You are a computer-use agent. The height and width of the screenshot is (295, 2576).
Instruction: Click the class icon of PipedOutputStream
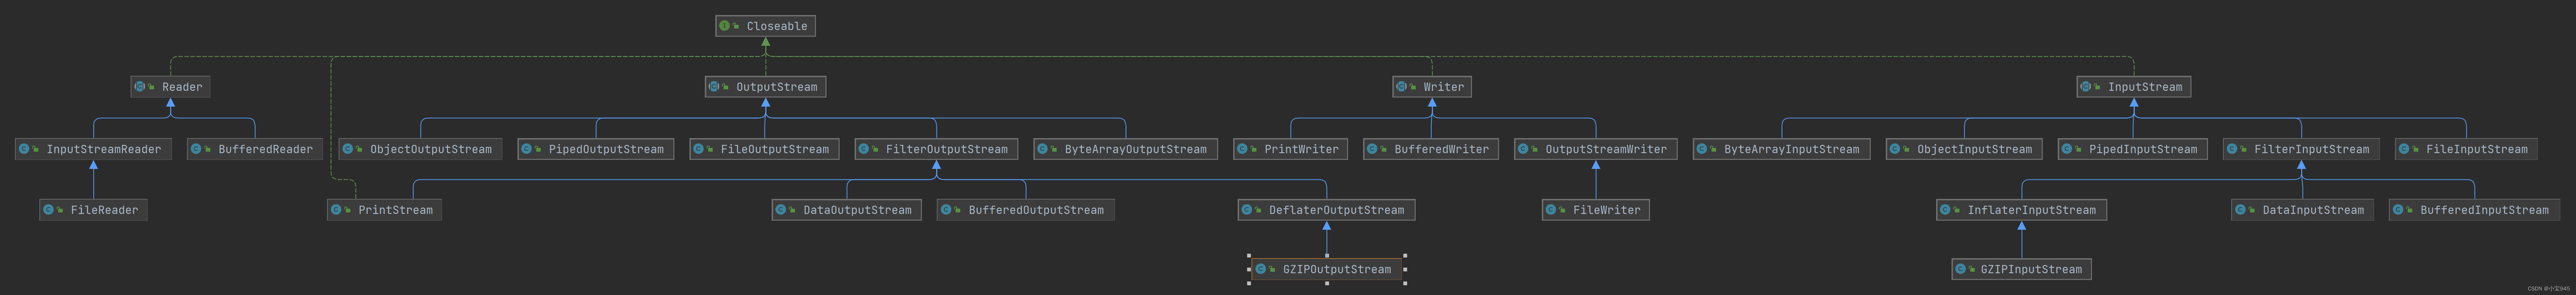[526, 149]
